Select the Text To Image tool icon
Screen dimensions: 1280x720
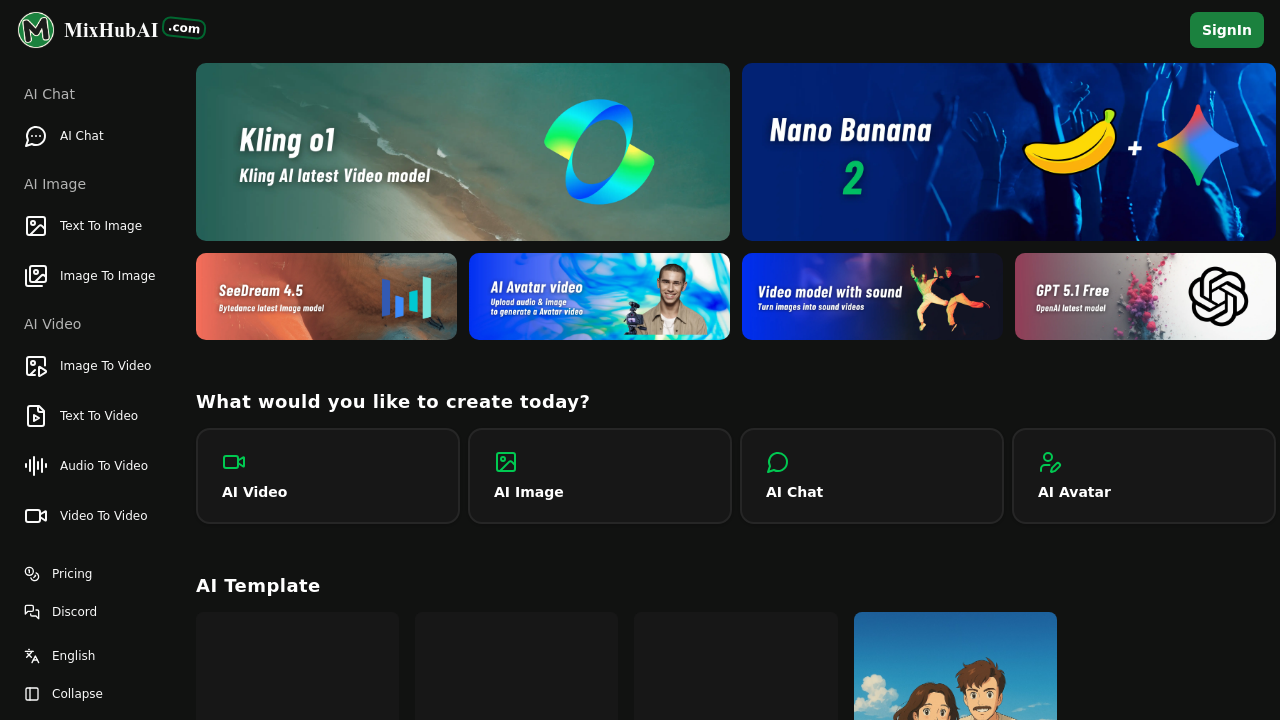36,226
